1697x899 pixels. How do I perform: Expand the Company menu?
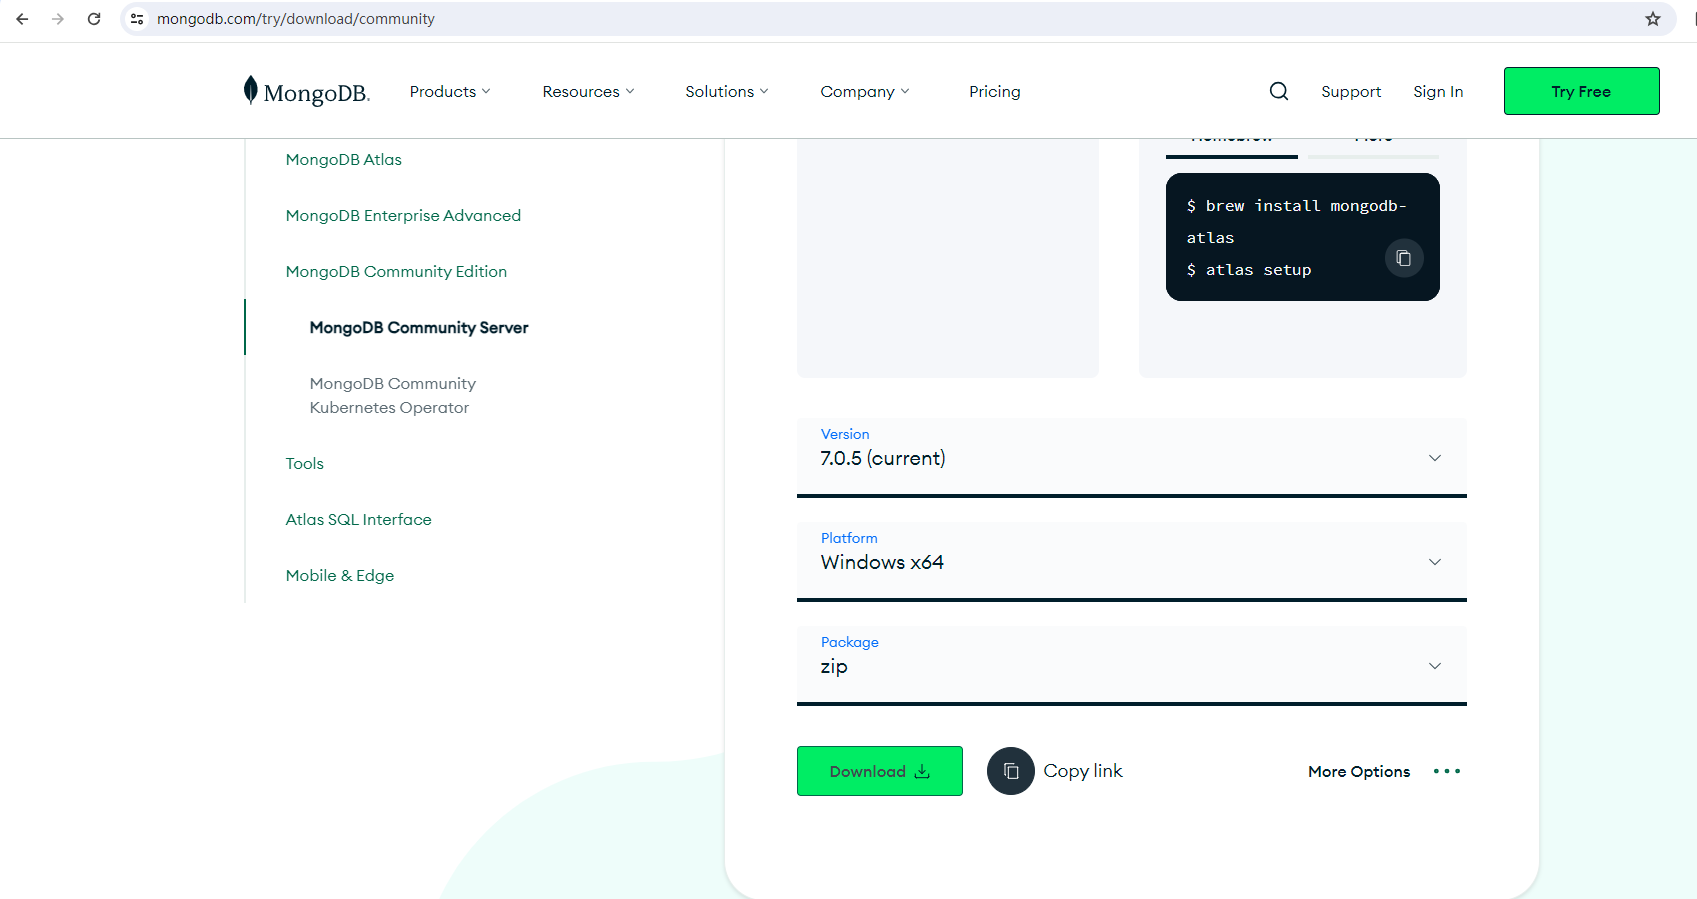[x=865, y=91]
